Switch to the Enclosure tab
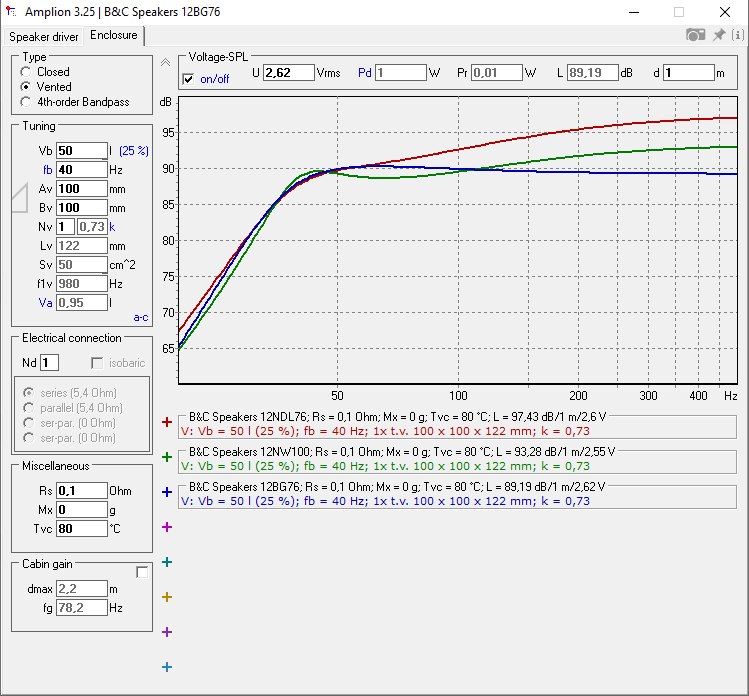This screenshot has height=696, width=749. pyautogui.click(x=114, y=35)
